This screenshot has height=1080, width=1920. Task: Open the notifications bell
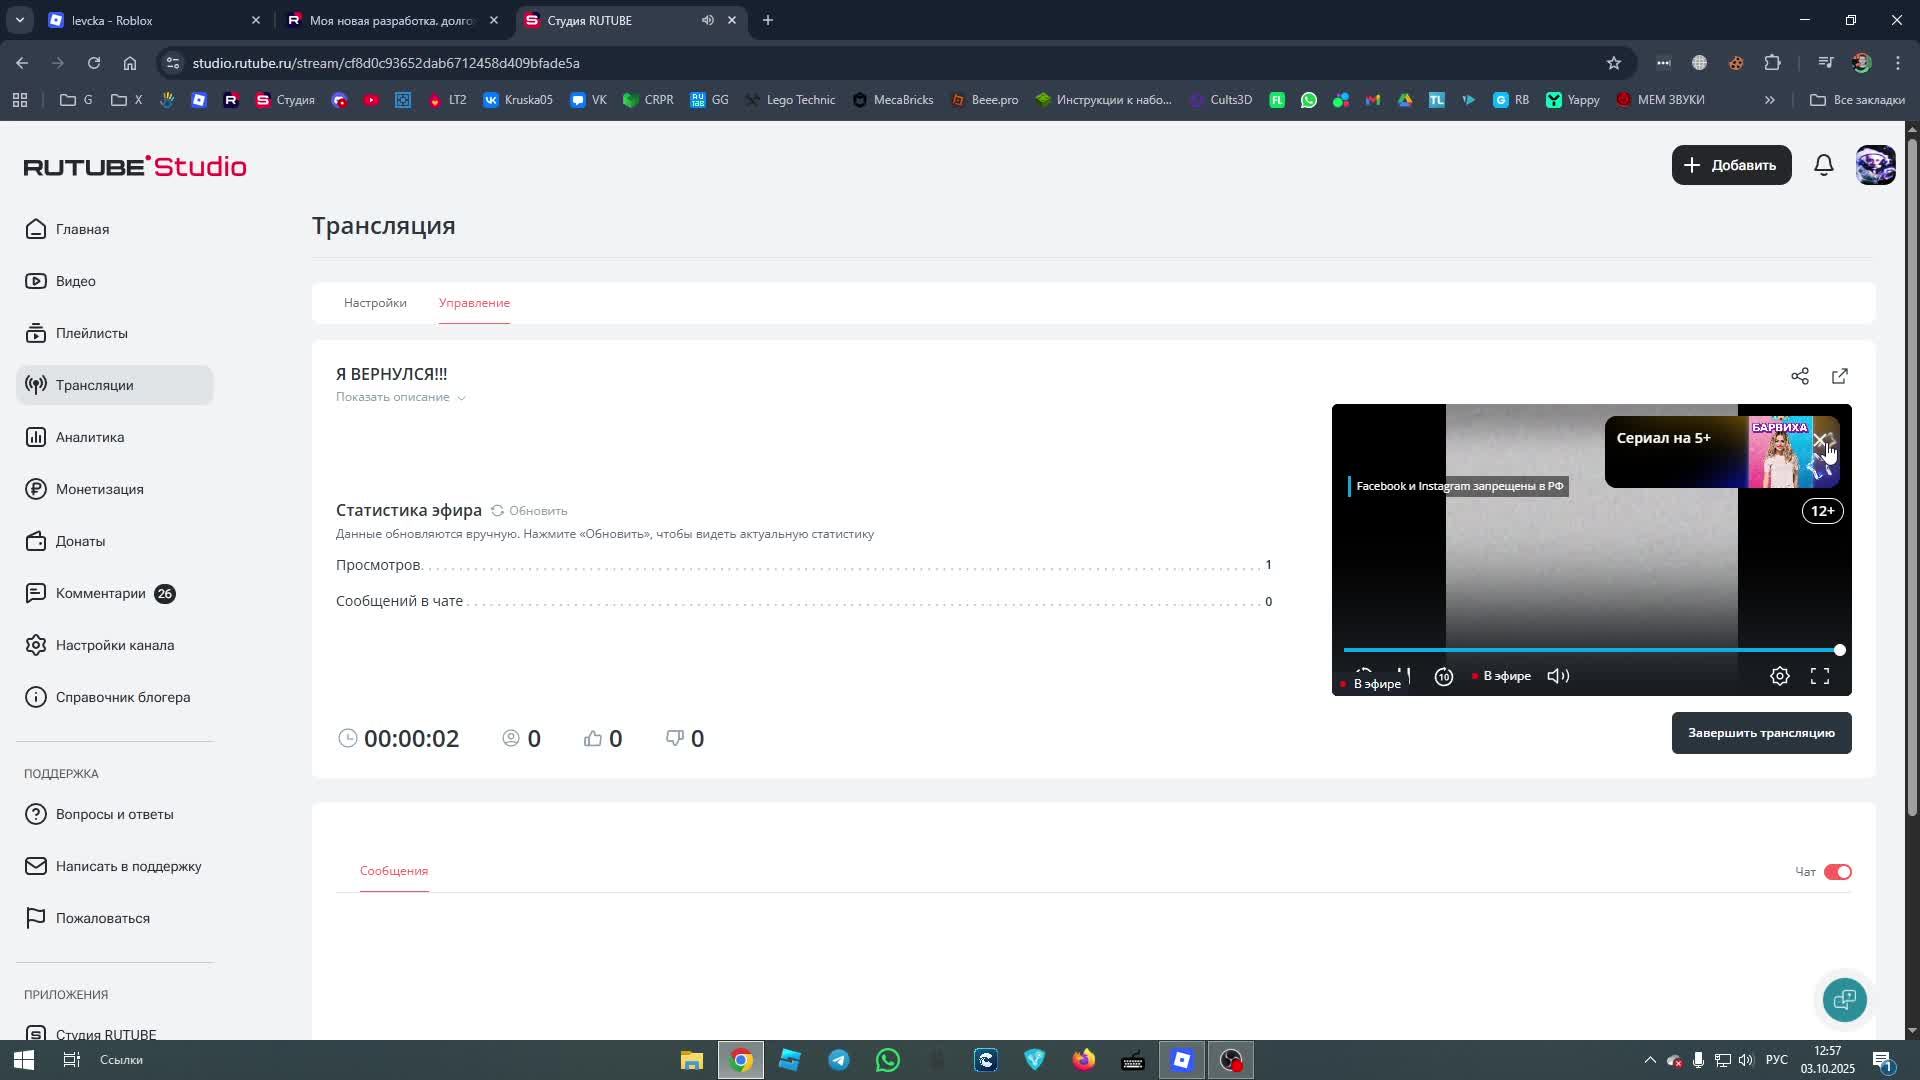1824,165
